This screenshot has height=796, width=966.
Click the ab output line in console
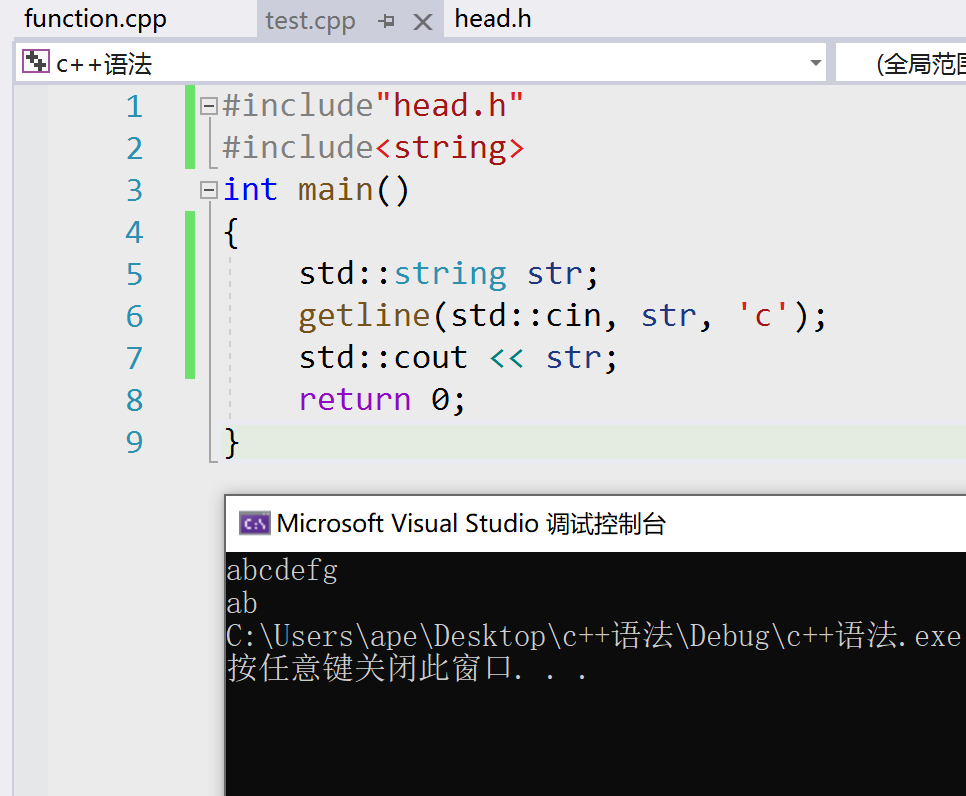point(242,603)
